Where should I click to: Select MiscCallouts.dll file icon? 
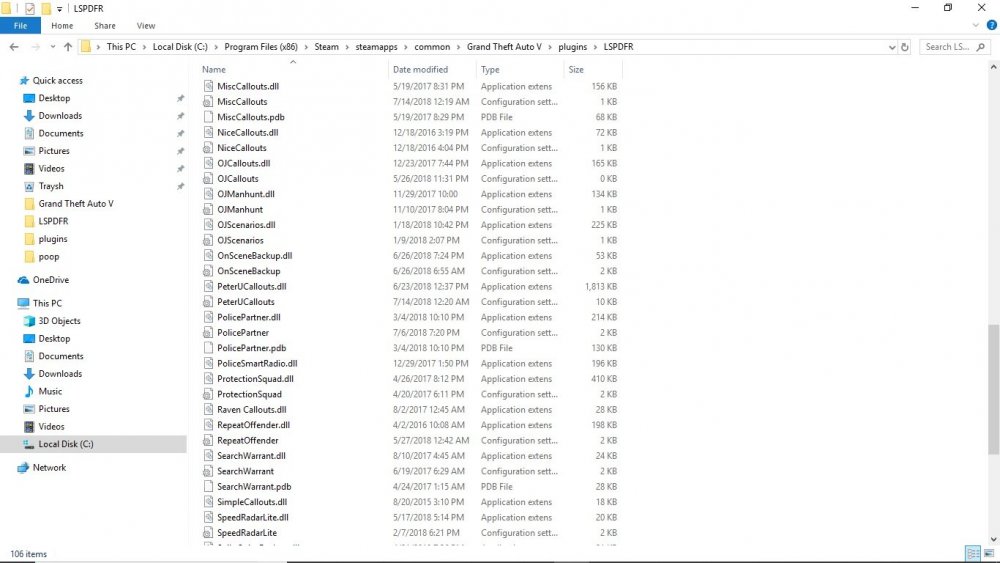point(208,86)
